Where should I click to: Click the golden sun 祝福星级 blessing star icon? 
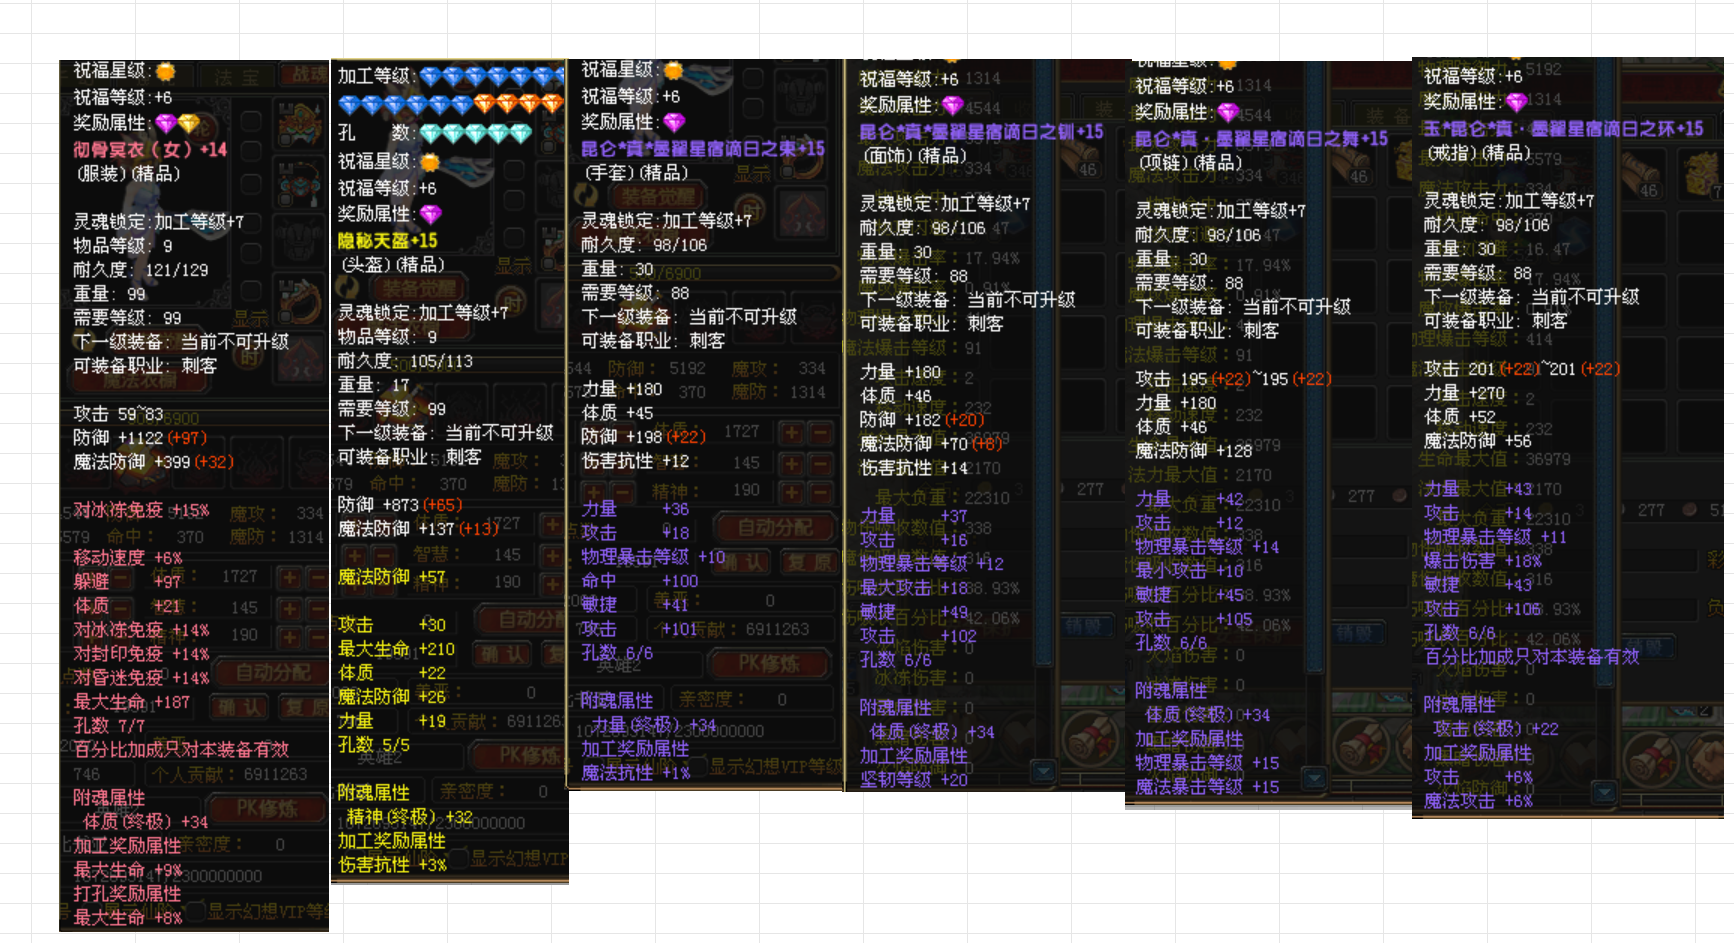(x=164, y=74)
